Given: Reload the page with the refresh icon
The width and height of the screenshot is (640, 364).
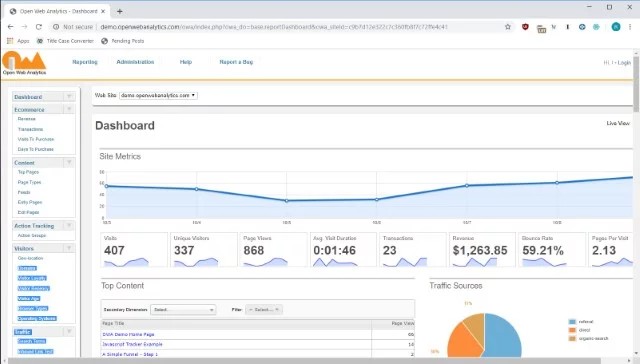Looking at the screenshot, I should [x=39, y=27].
